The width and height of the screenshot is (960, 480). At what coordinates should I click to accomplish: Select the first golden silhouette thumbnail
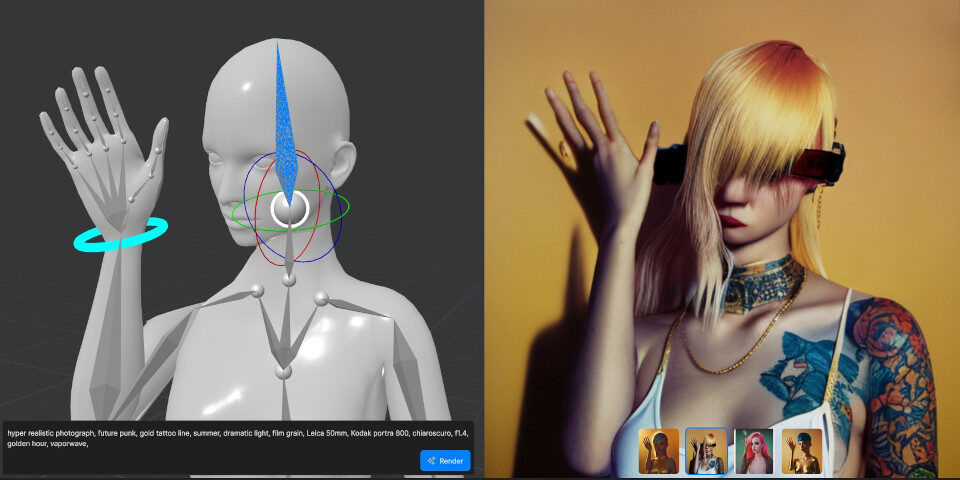tap(658, 451)
